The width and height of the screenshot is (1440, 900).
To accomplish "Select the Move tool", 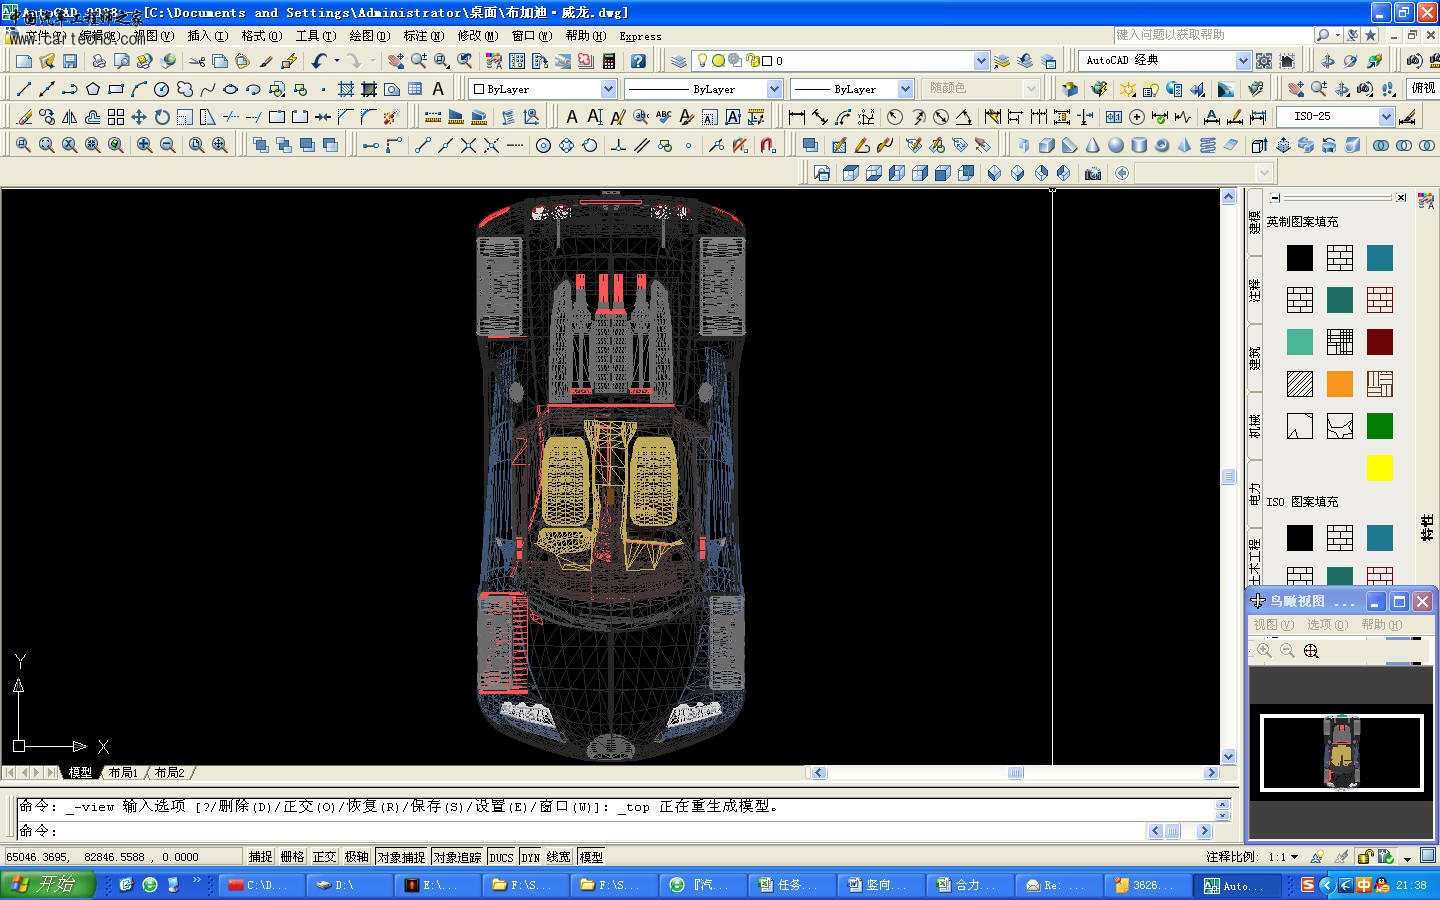I will (139, 117).
